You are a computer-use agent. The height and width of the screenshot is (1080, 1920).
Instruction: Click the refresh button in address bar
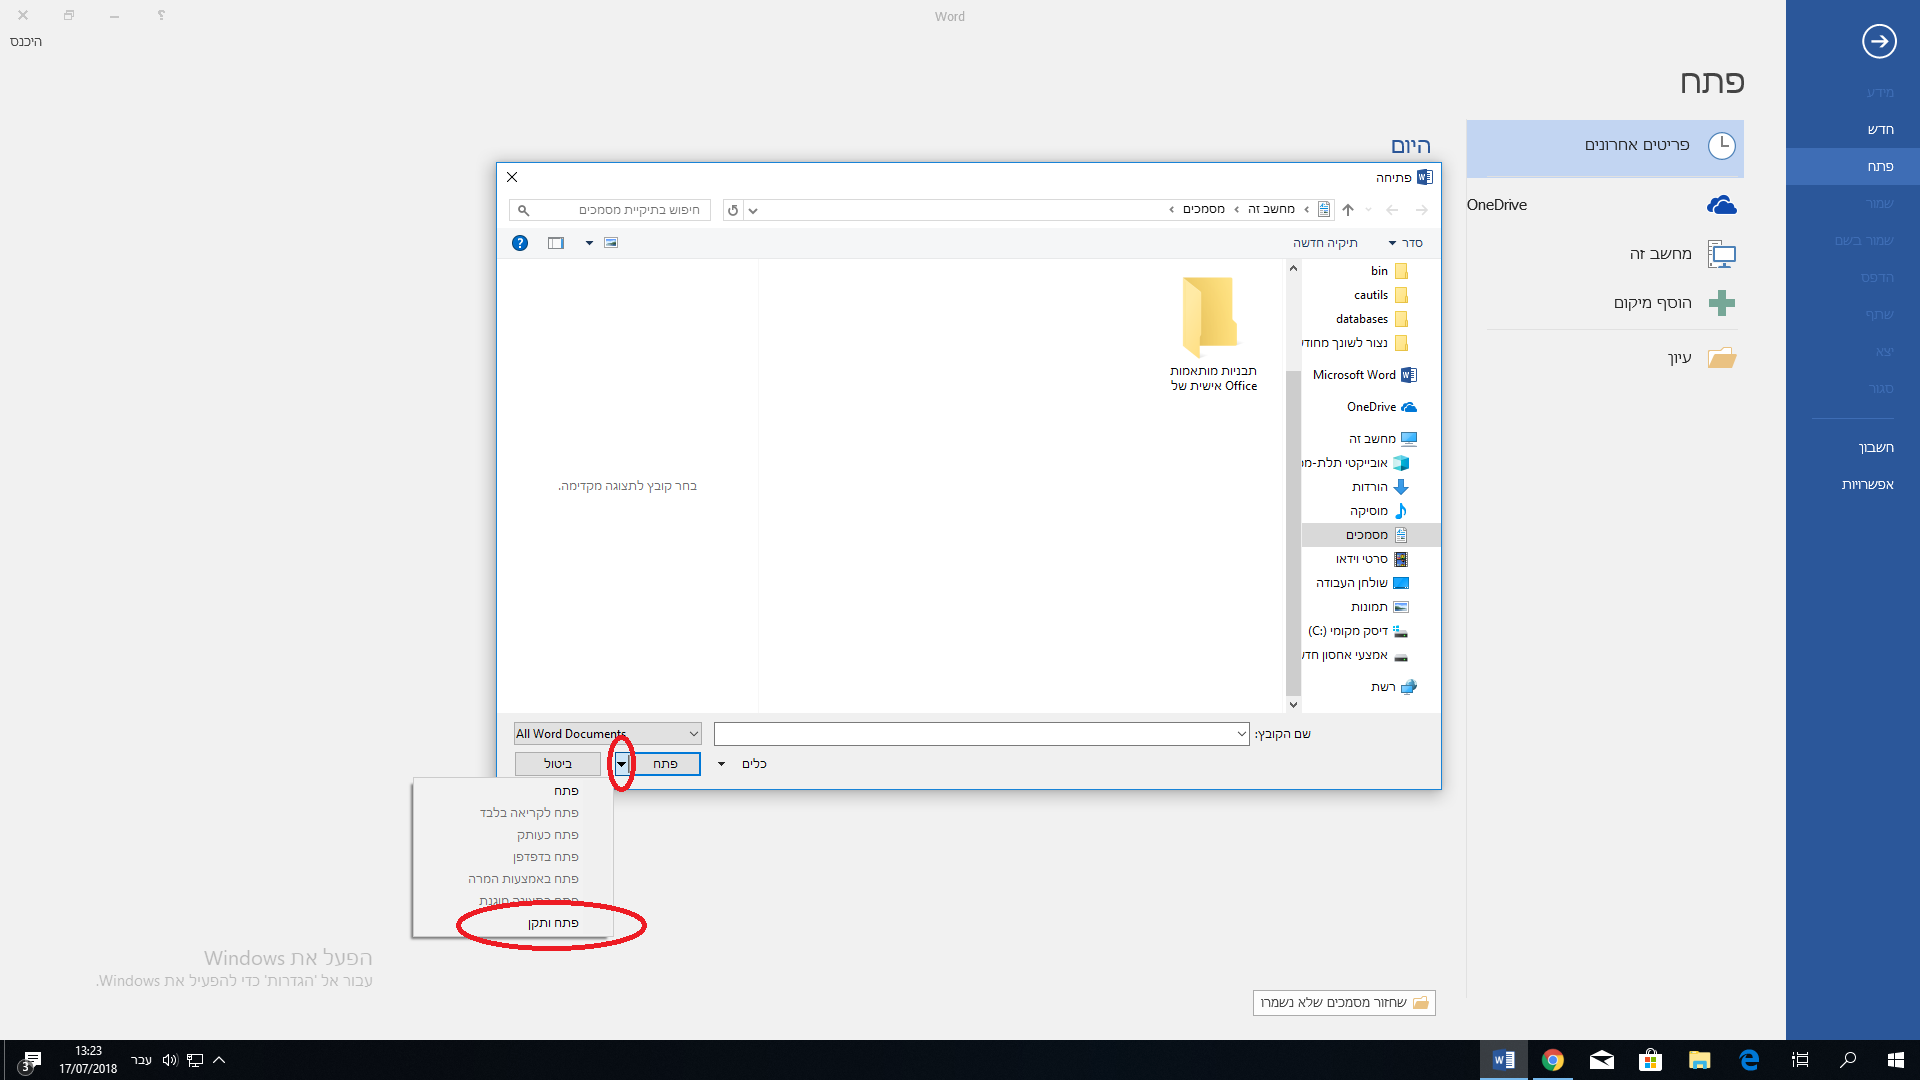pos(733,210)
